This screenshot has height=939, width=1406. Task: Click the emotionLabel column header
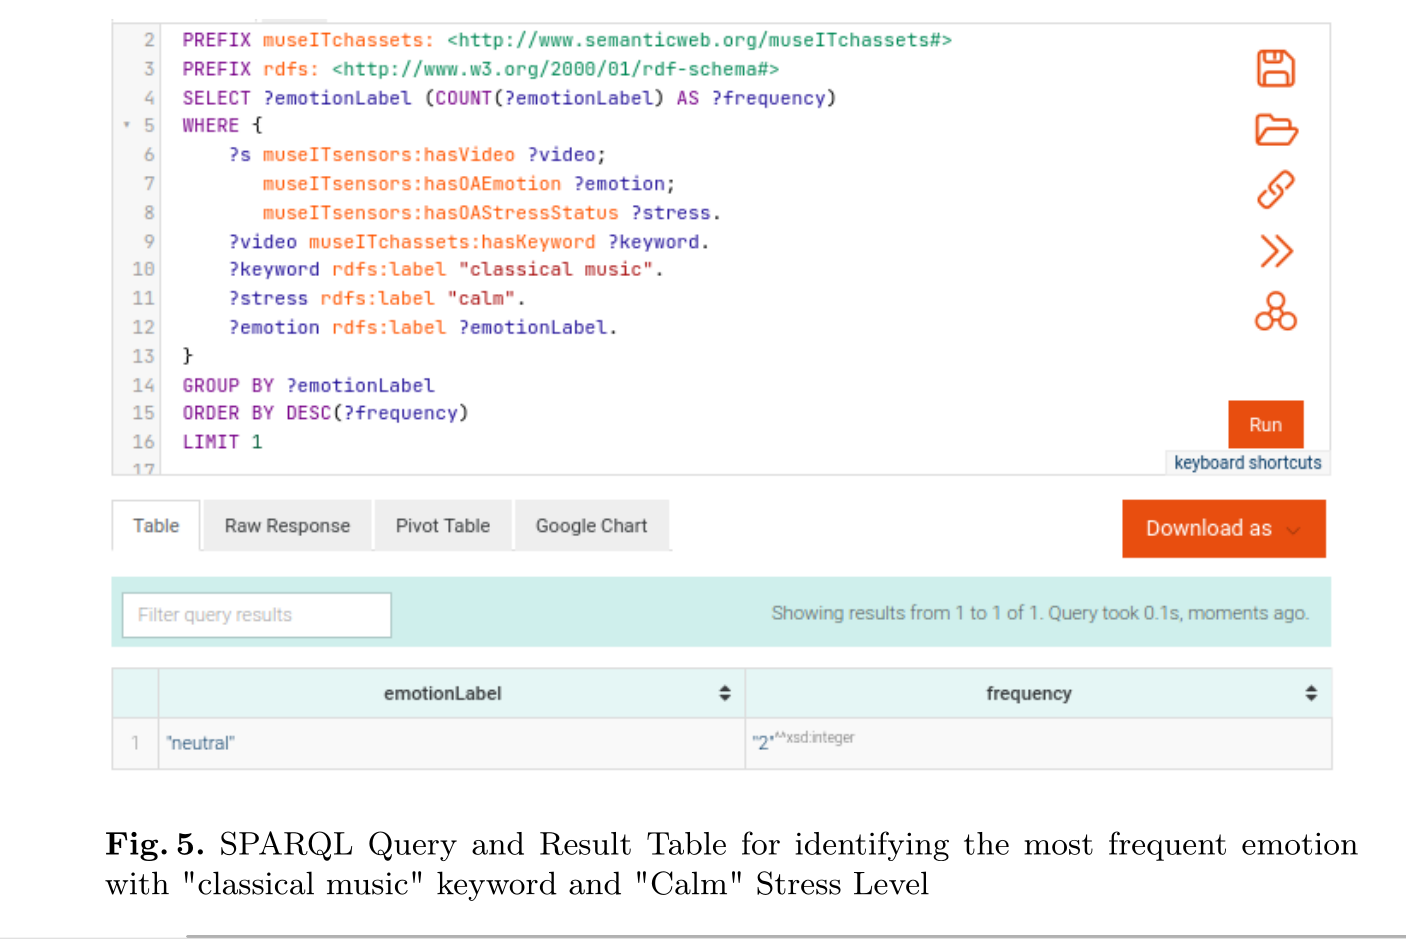coord(442,693)
